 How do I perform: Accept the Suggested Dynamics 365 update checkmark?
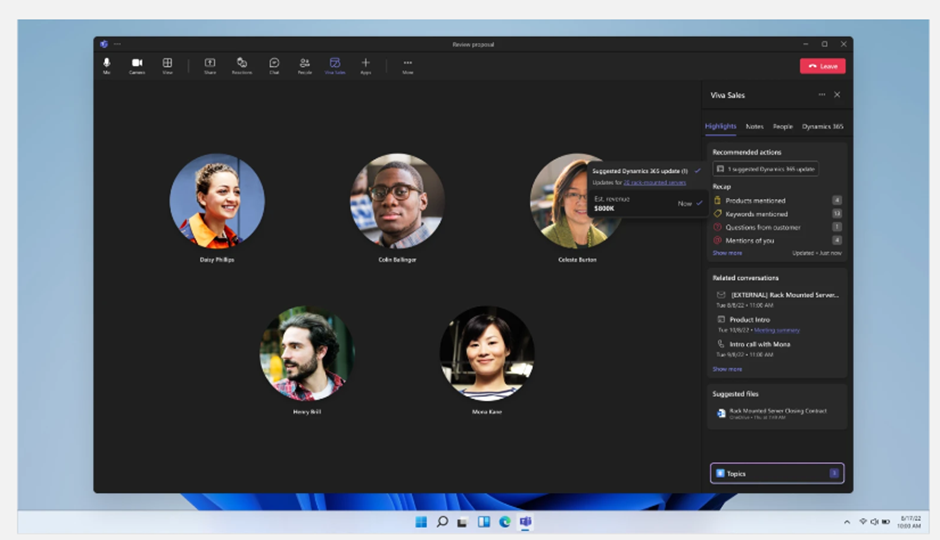698,171
